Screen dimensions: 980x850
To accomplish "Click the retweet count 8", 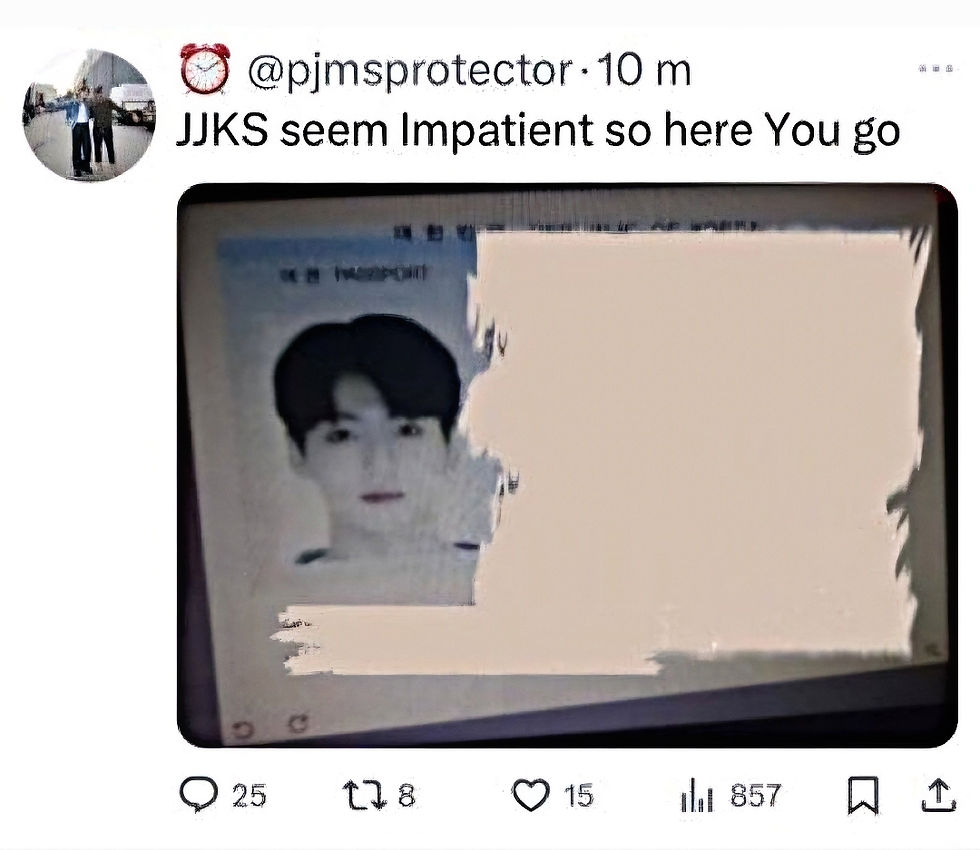I will coord(406,796).
